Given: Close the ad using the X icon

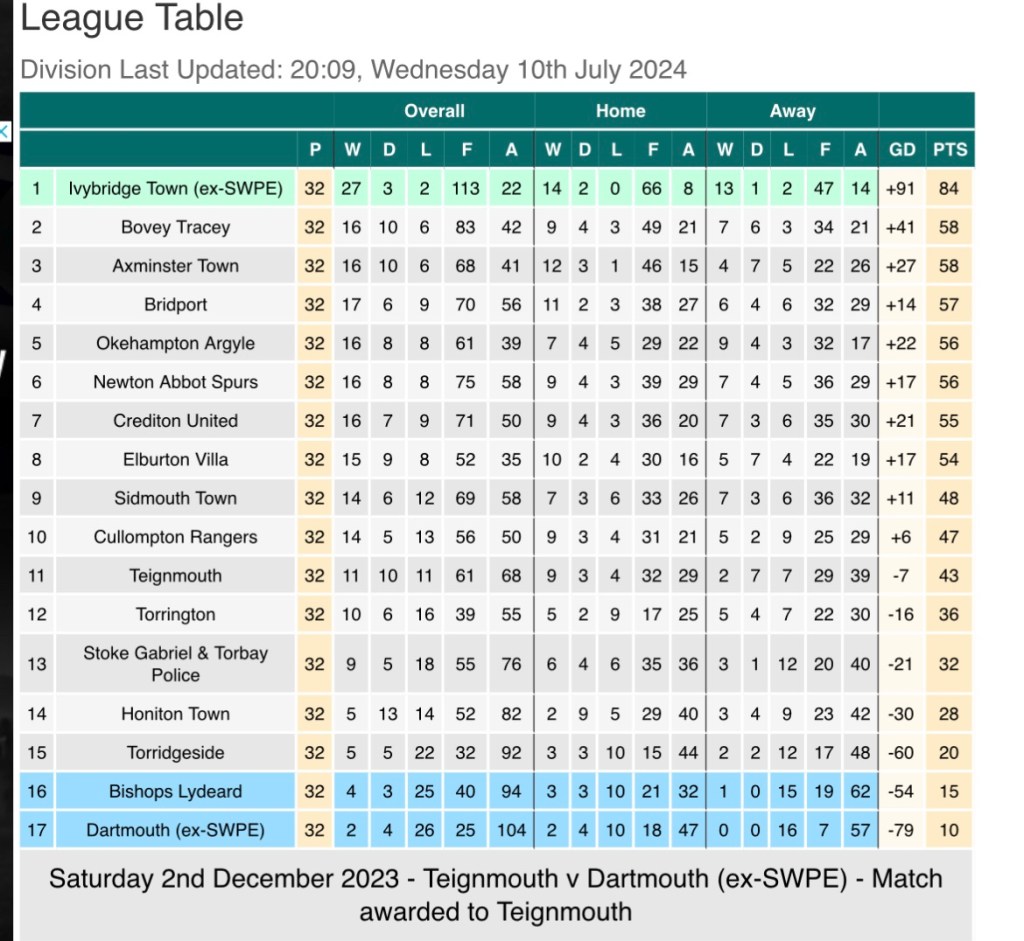Looking at the screenshot, I should click(x=4, y=131).
